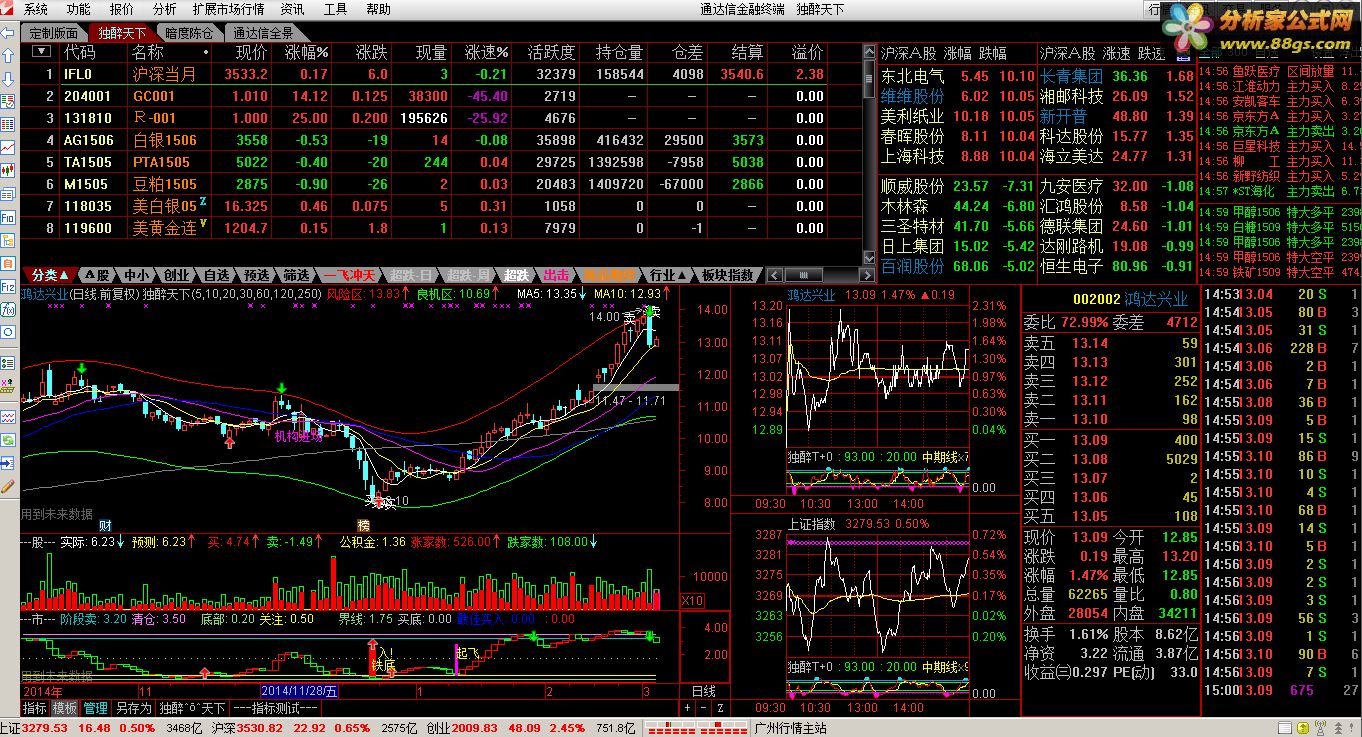Click the 管理 button below the chart

(96, 707)
